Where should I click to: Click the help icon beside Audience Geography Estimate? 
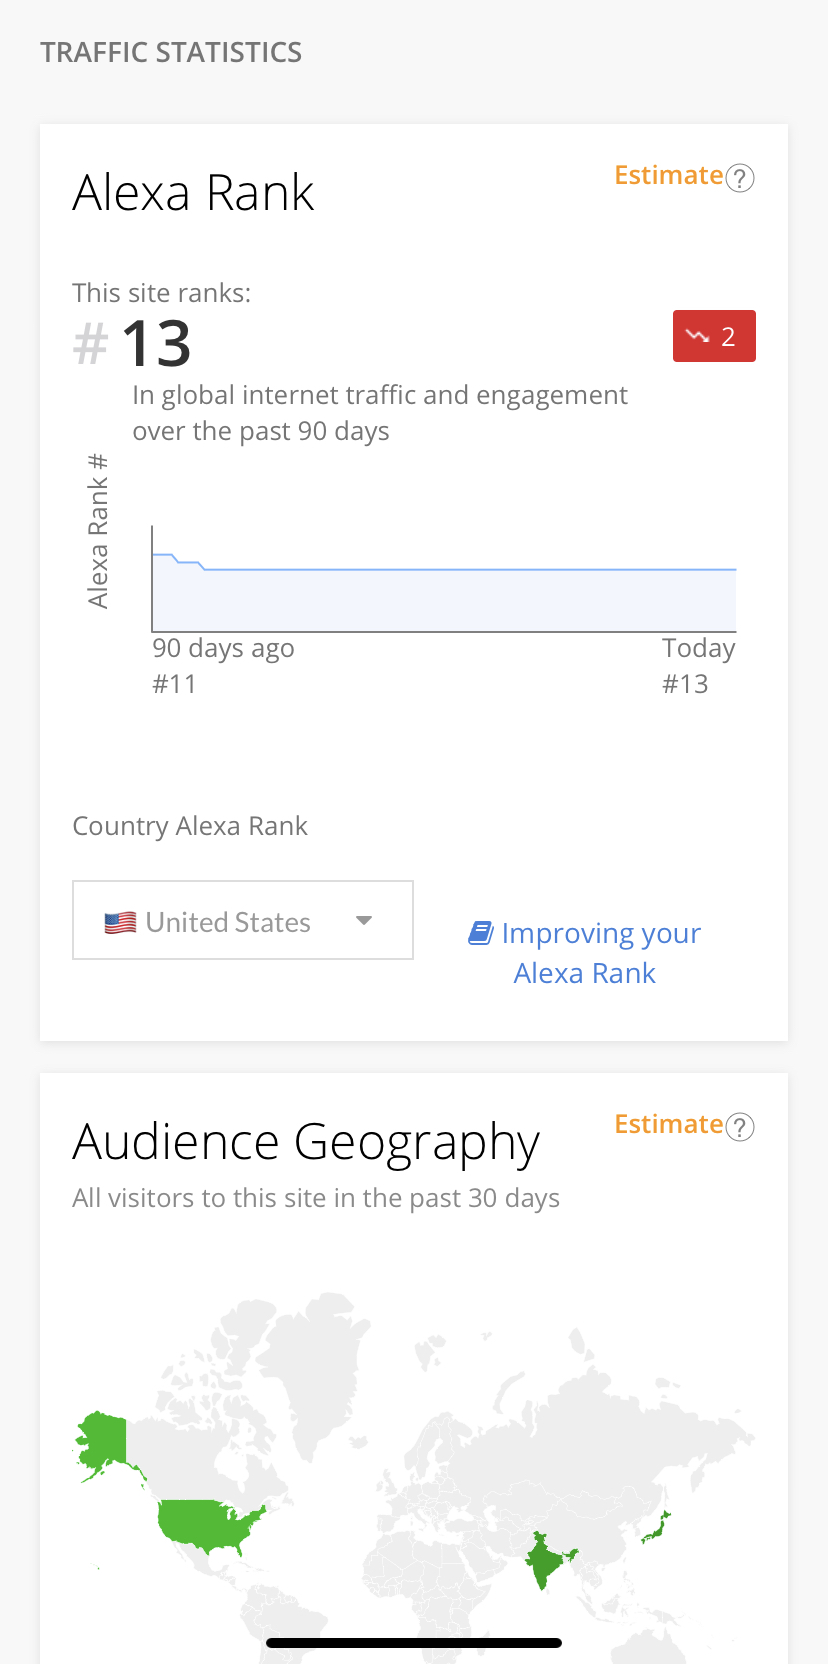point(740,1127)
